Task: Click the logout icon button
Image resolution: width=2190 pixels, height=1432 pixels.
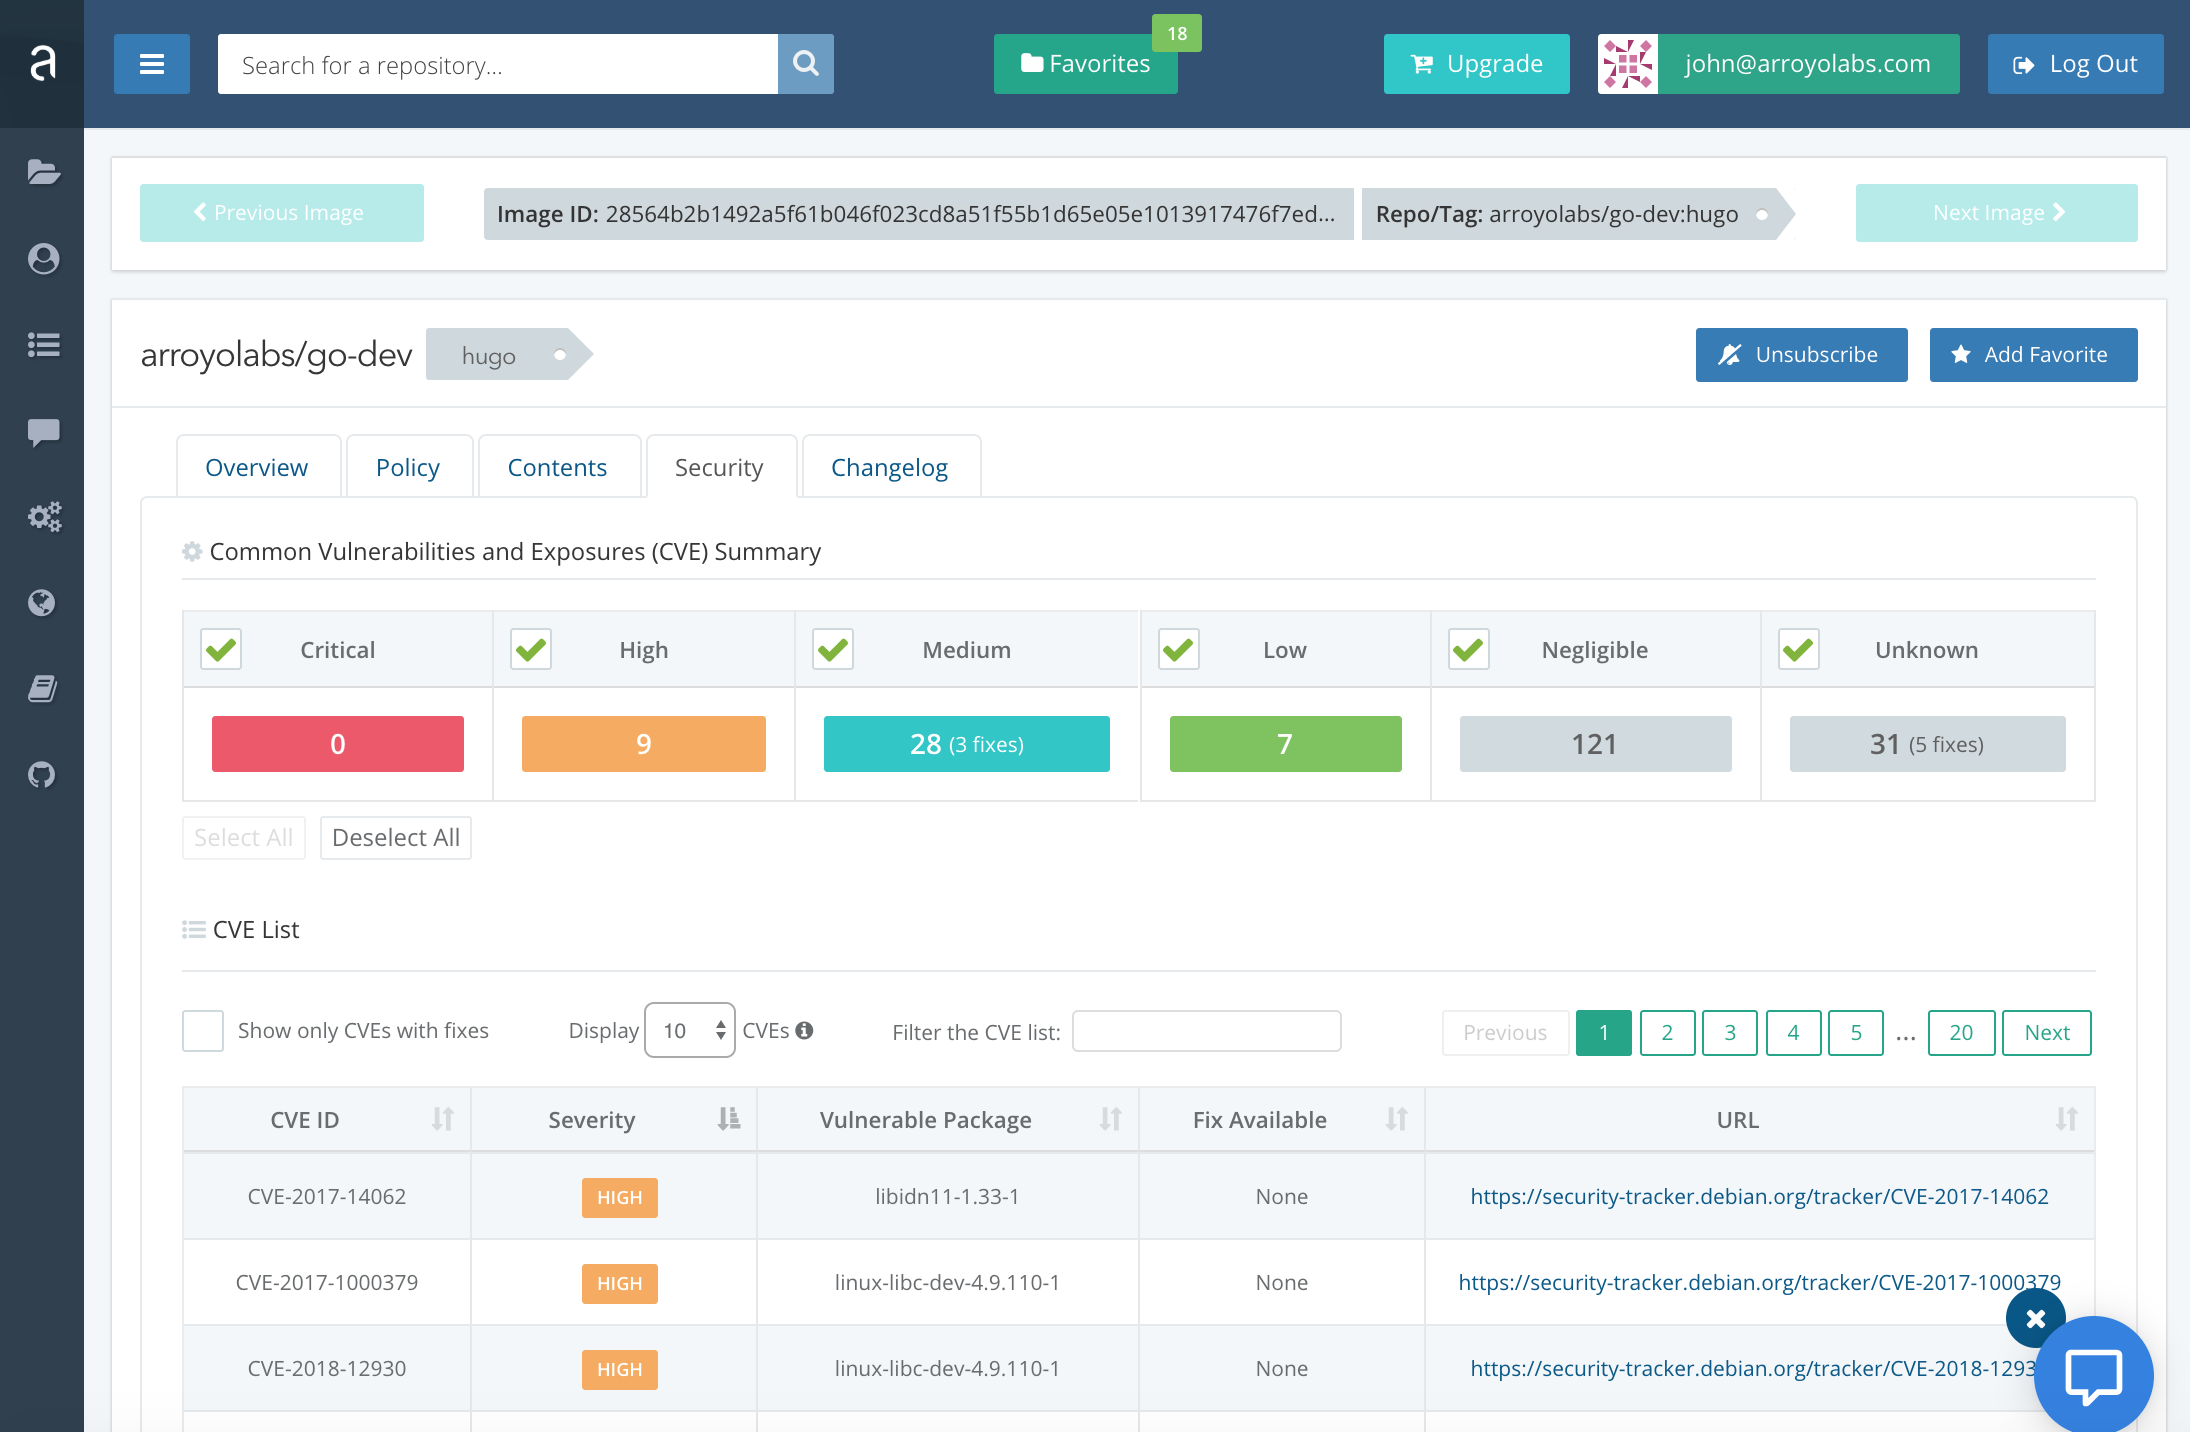Action: (2027, 64)
